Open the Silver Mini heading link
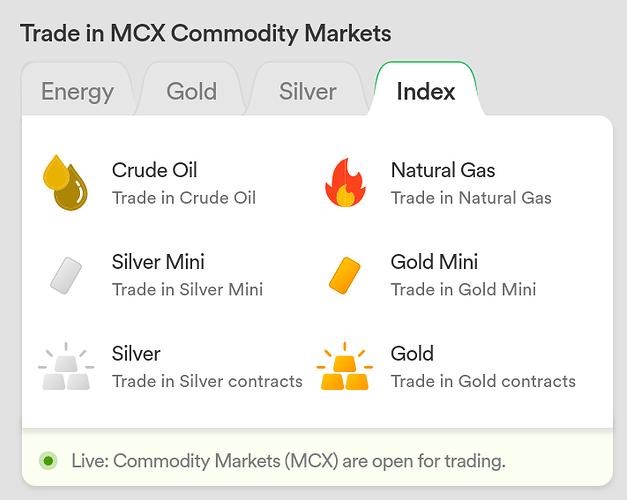 point(158,262)
